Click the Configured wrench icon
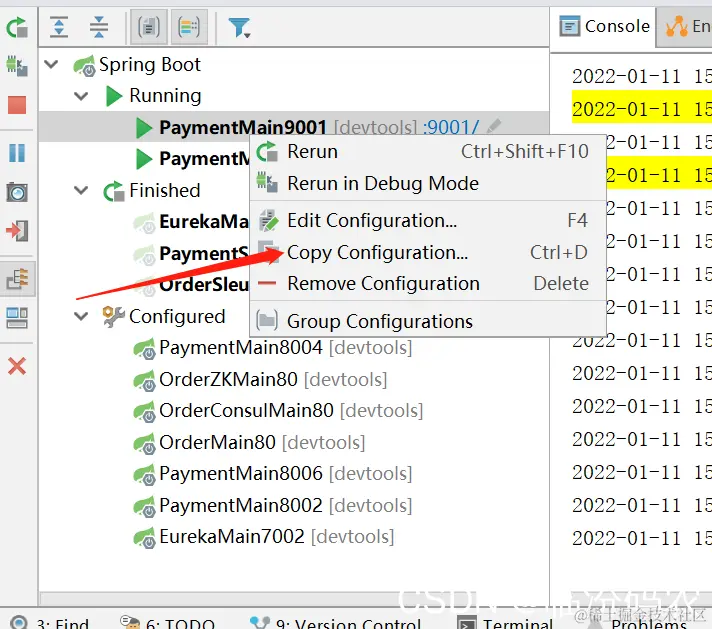 (114, 317)
